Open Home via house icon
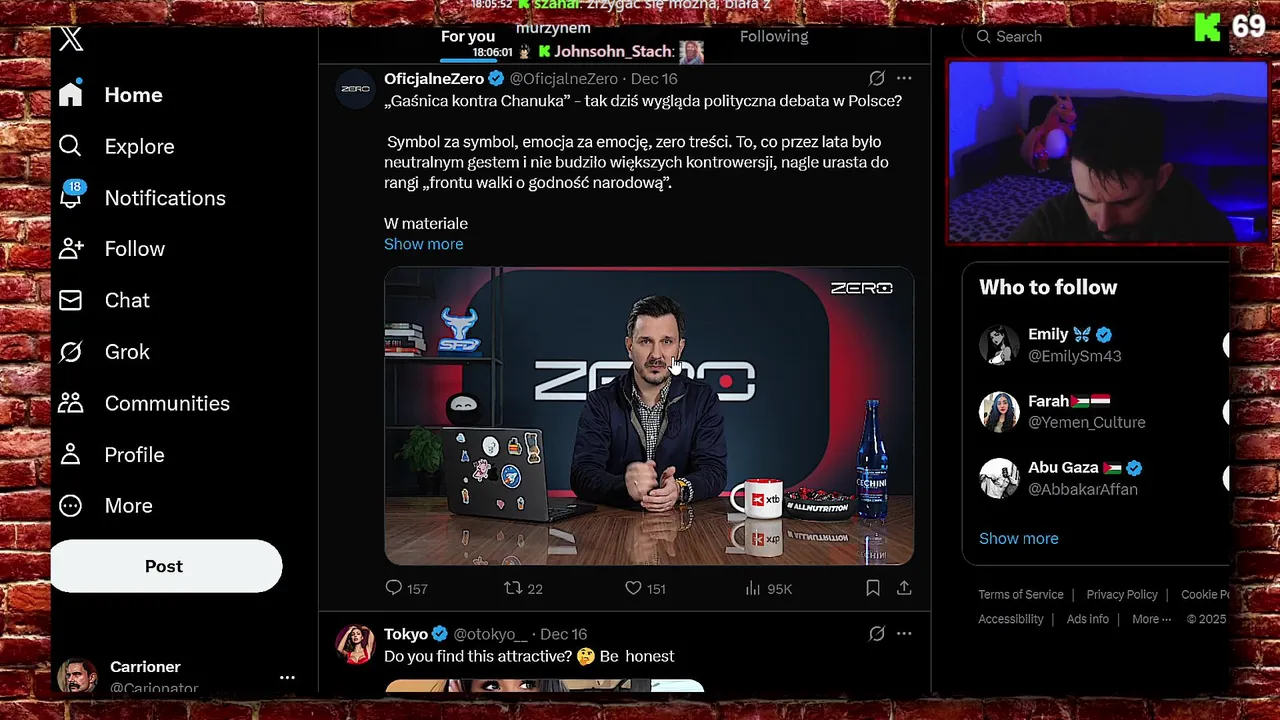1280x720 pixels. tap(70, 94)
